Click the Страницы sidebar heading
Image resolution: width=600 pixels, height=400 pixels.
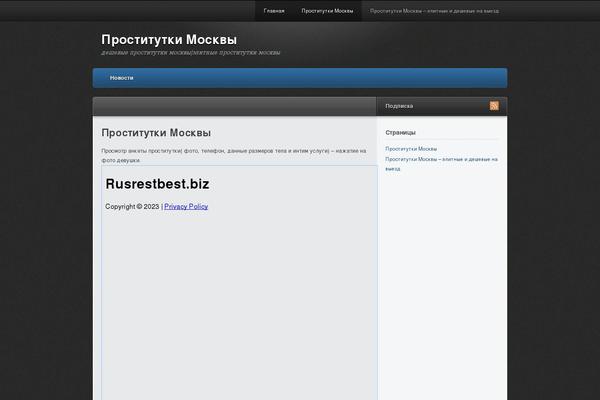pyautogui.click(x=400, y=132)
